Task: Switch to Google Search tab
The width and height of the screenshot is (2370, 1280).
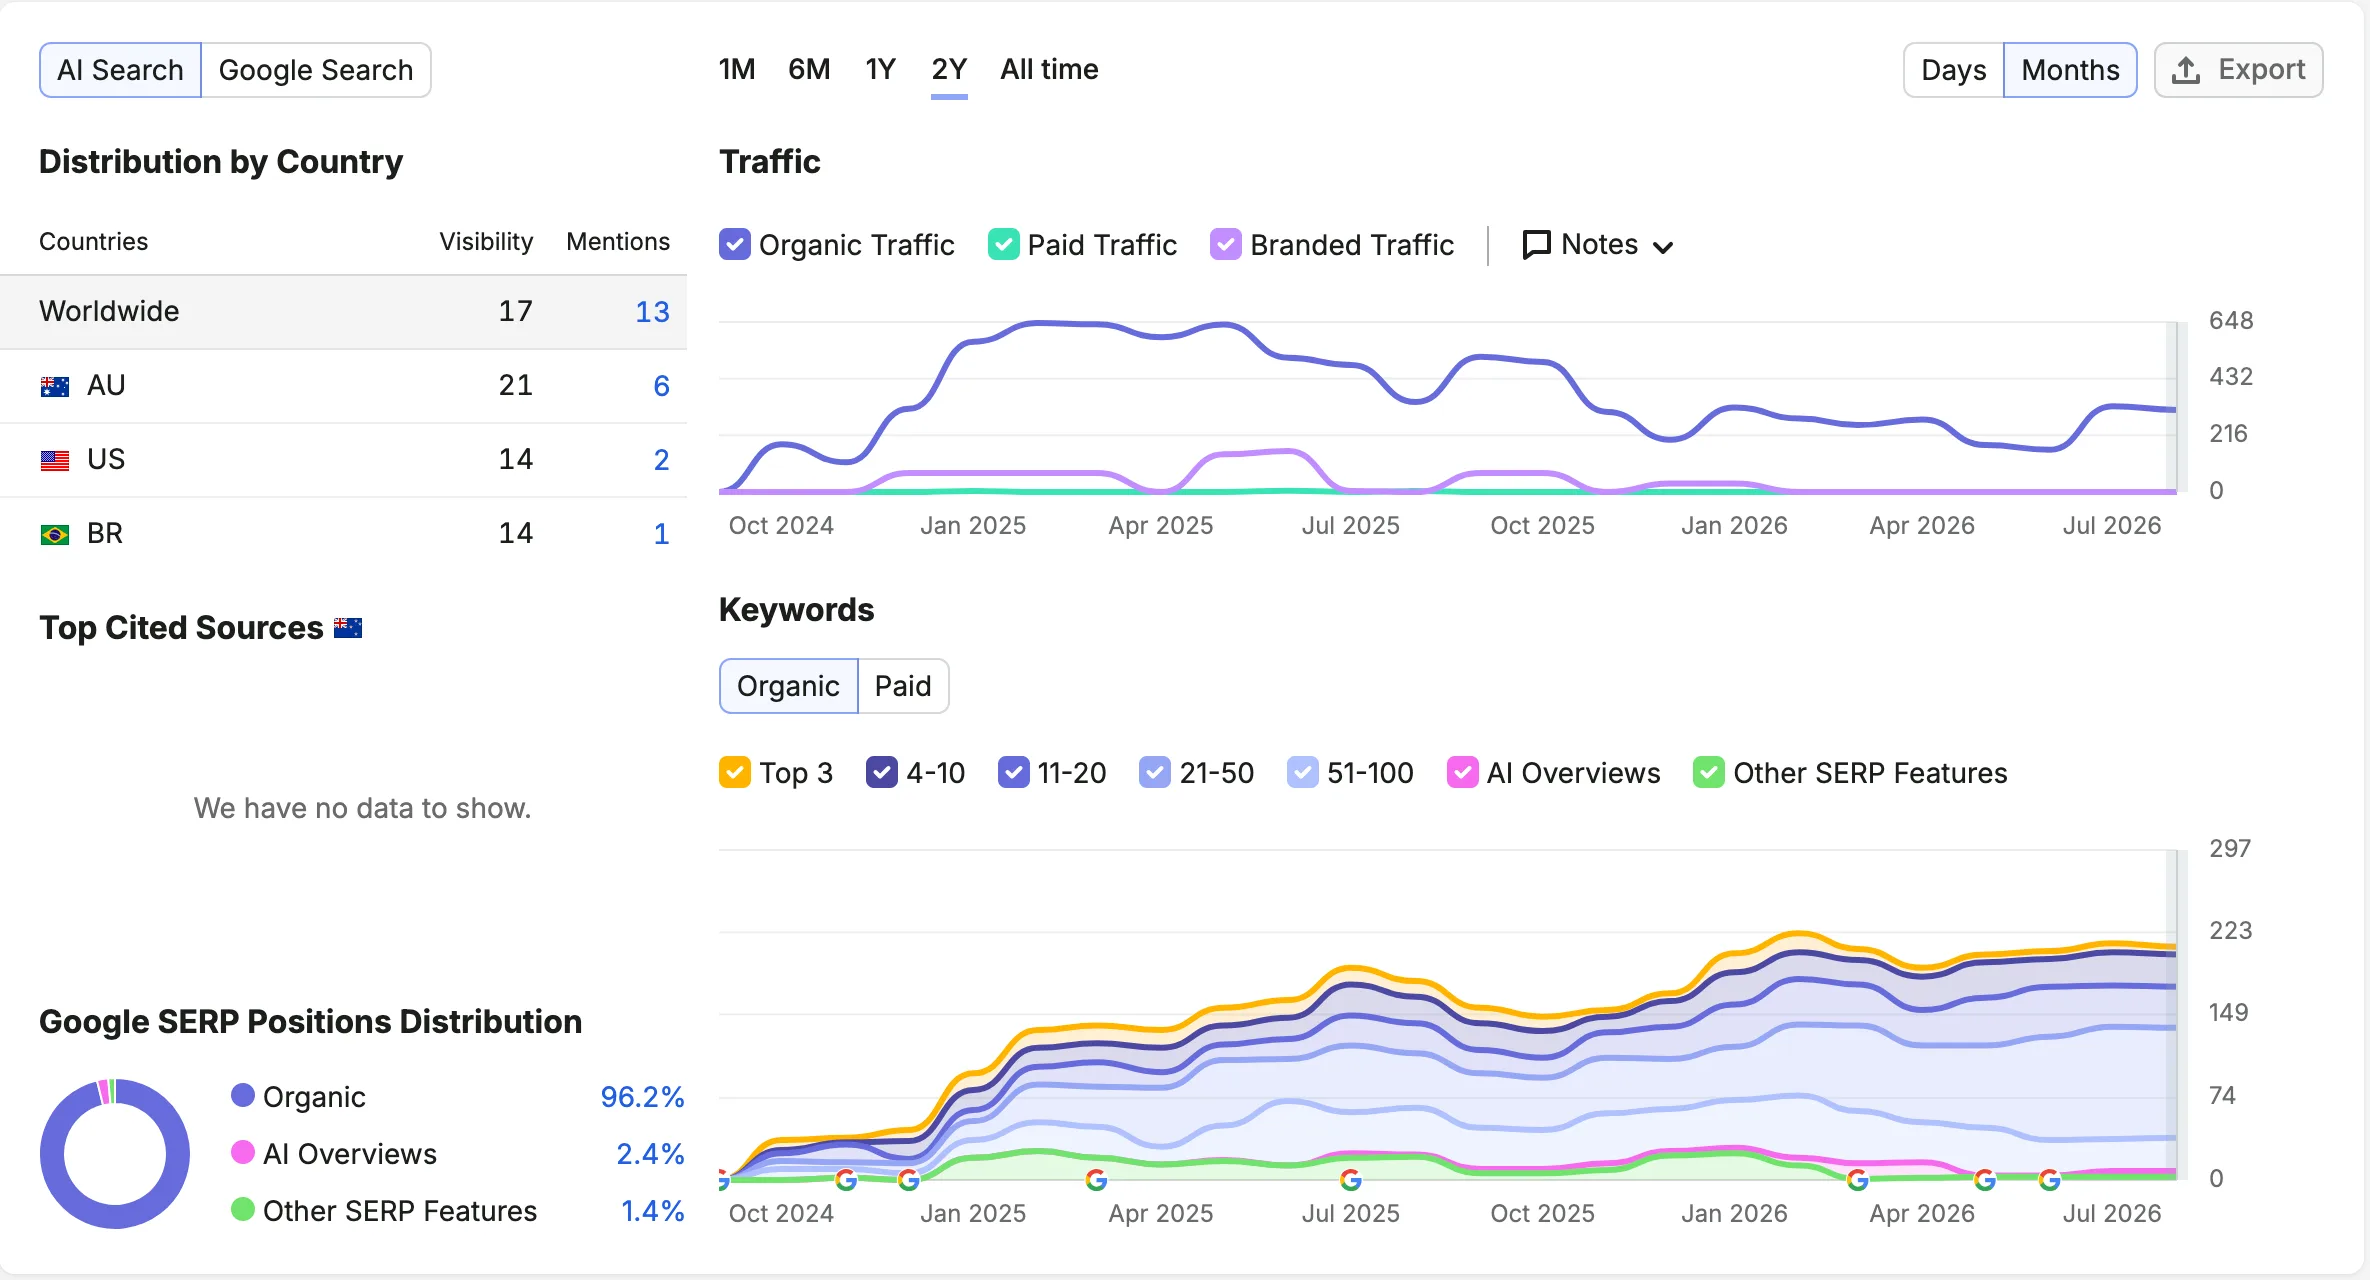Action: [316, 70]
